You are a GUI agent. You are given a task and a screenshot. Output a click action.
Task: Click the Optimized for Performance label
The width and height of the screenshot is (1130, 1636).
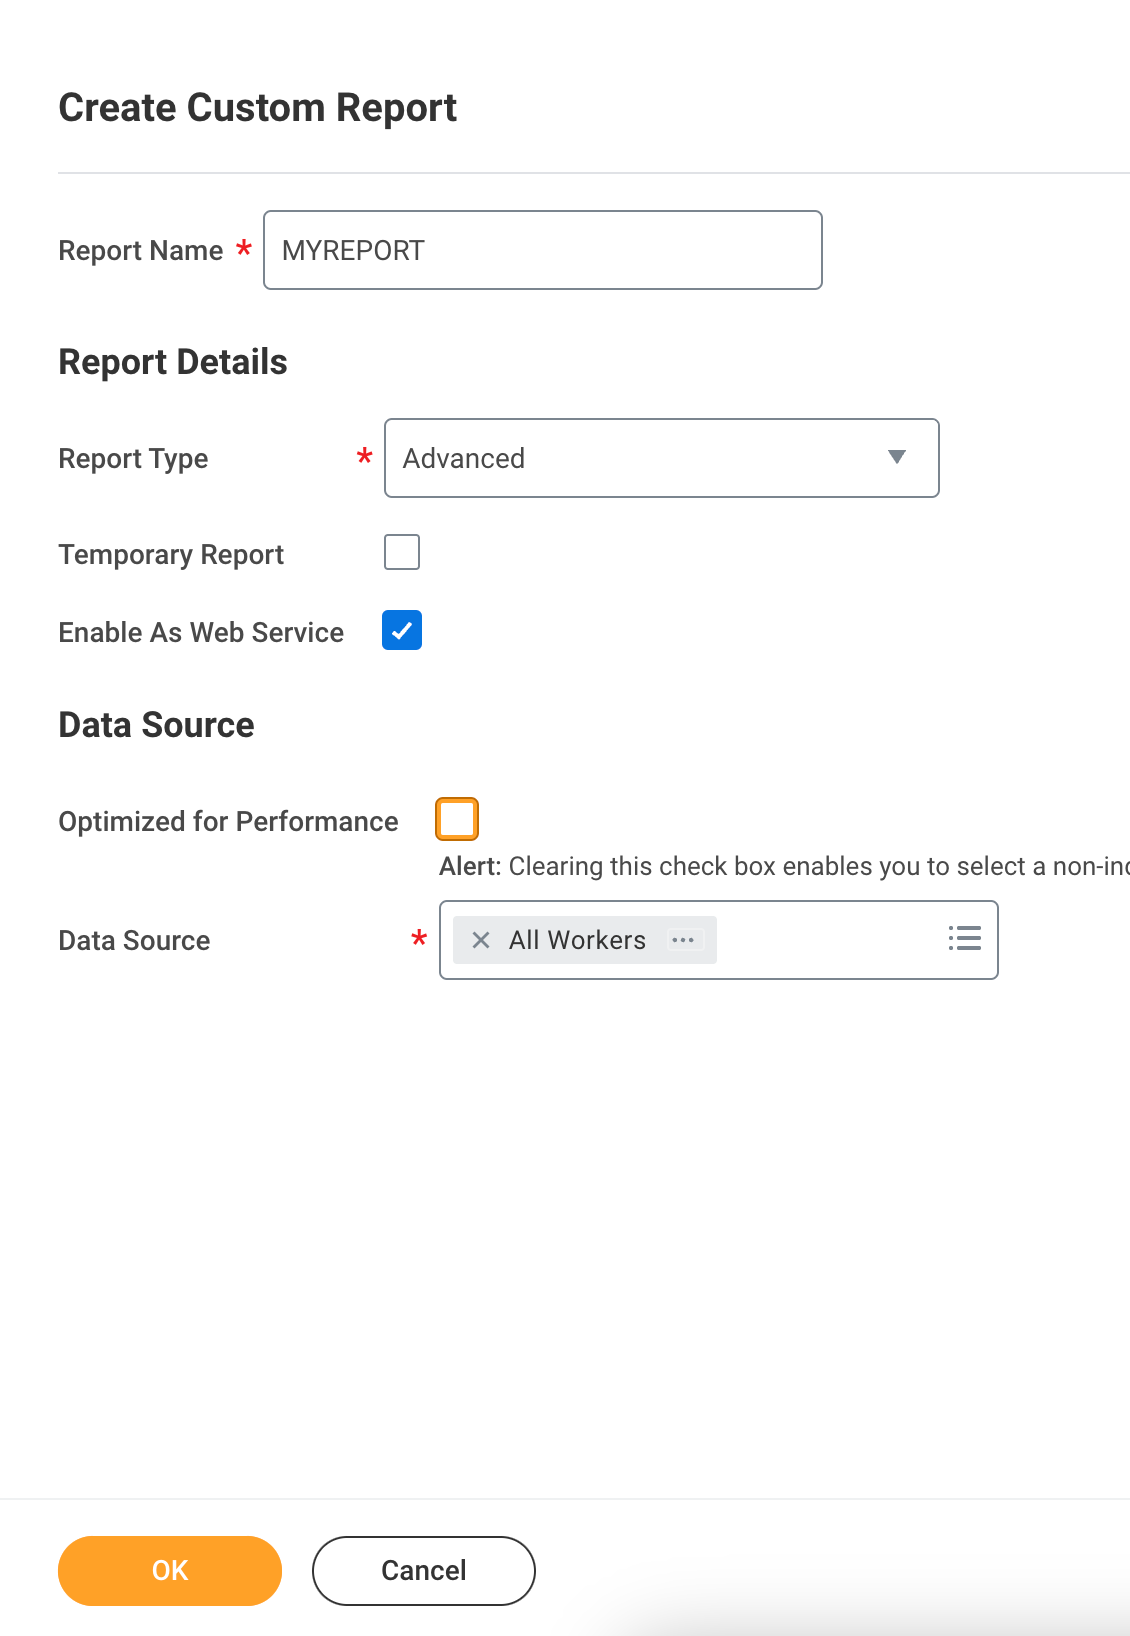coord(228,821)
